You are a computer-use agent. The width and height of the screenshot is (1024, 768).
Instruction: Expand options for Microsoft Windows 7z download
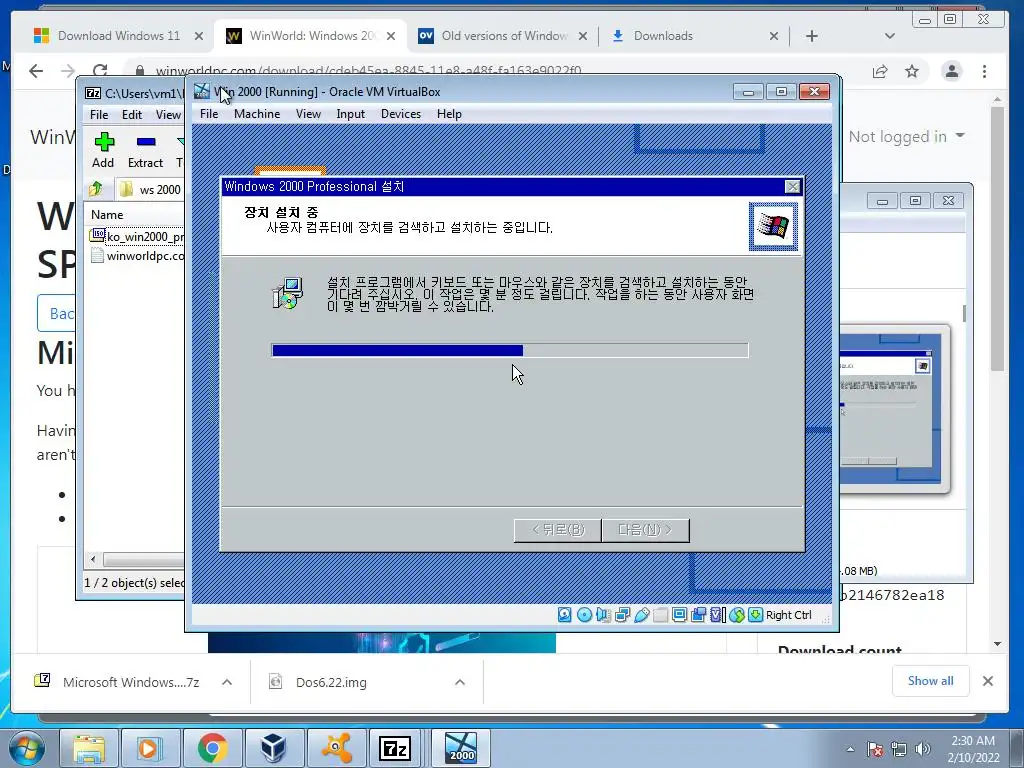(x=227, y=682)
